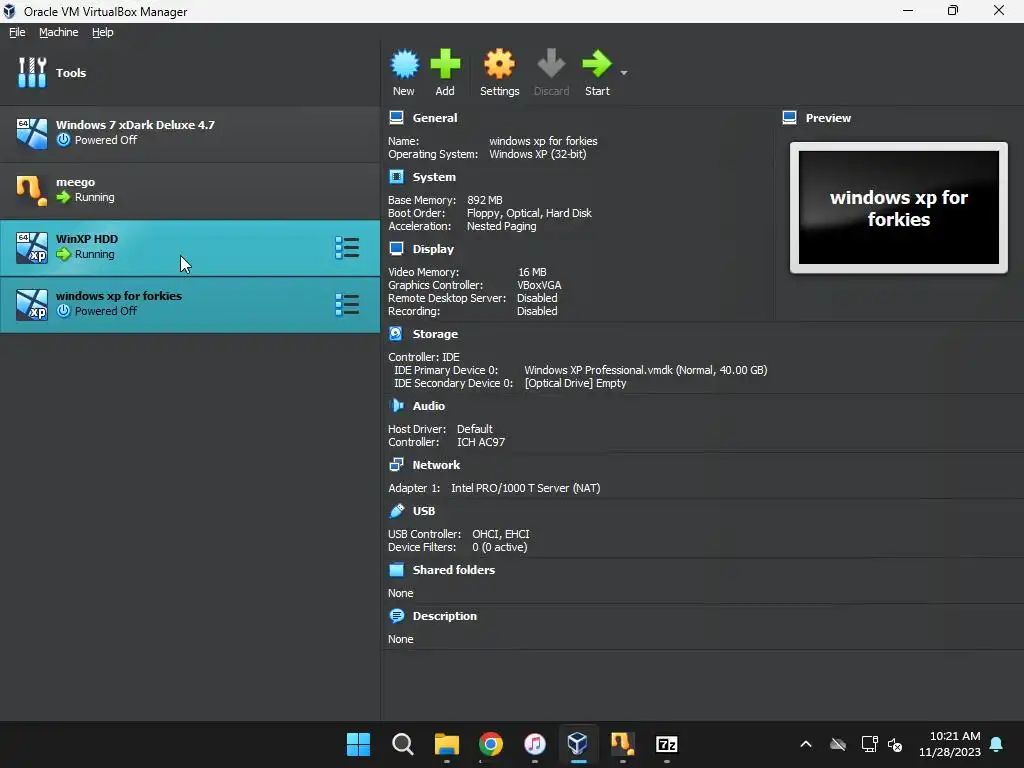Viewport: 1024px width, 768px height.
Task: Click the General monitor icon
Action: tap(396, 118)
